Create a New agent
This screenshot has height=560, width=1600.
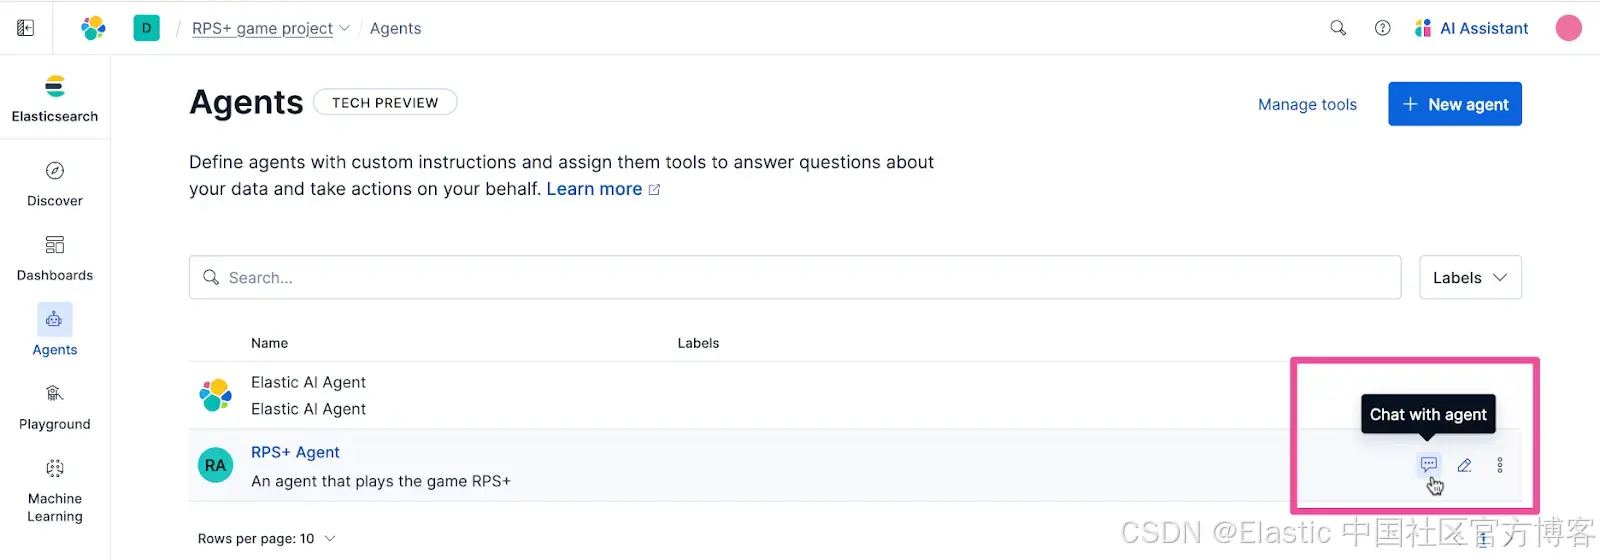(x=1455, y=104)
